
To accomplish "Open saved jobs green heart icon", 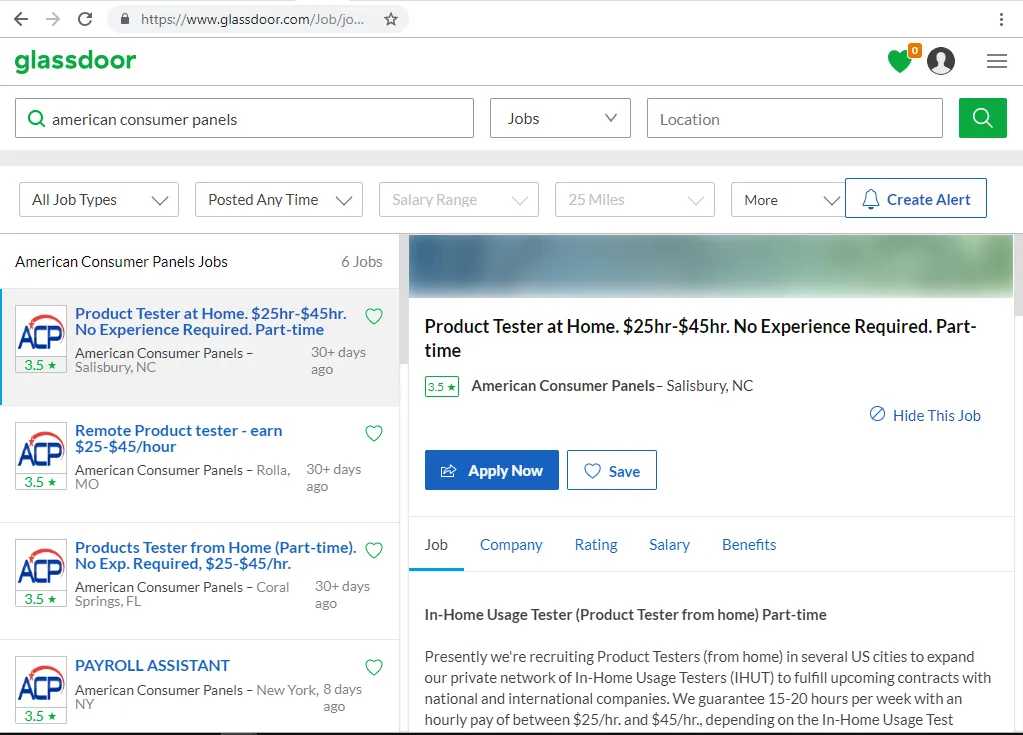I will click(900, 61).
